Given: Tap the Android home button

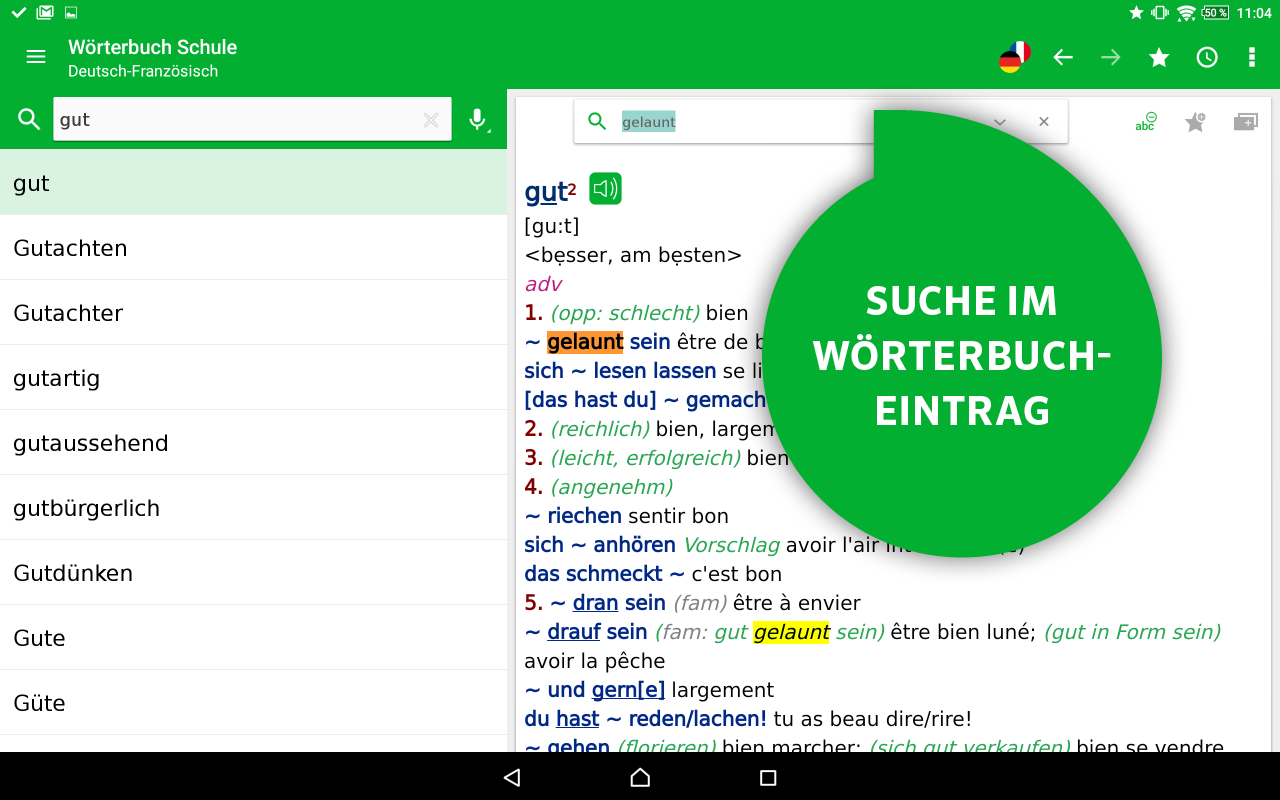Looking at the screenshot, I should pyautogui.click(x=640, y=777).
